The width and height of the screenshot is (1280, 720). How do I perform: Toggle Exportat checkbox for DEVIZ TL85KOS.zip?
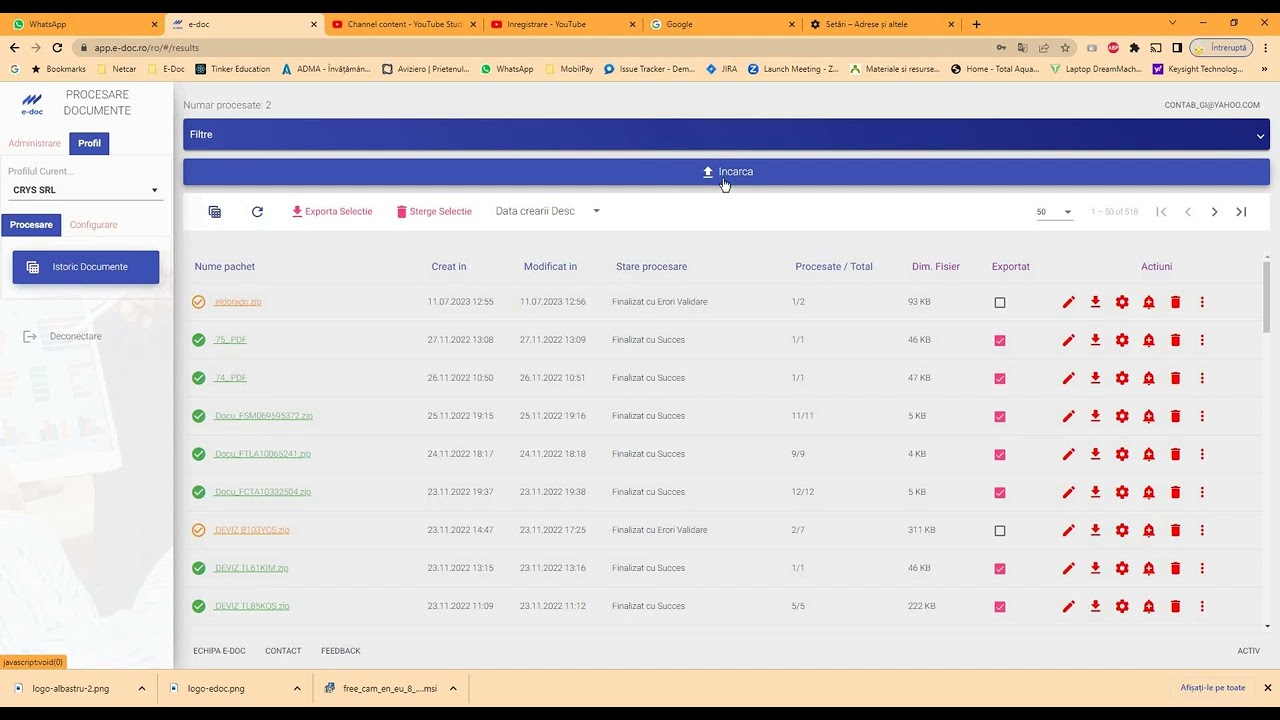(1000, 607)
